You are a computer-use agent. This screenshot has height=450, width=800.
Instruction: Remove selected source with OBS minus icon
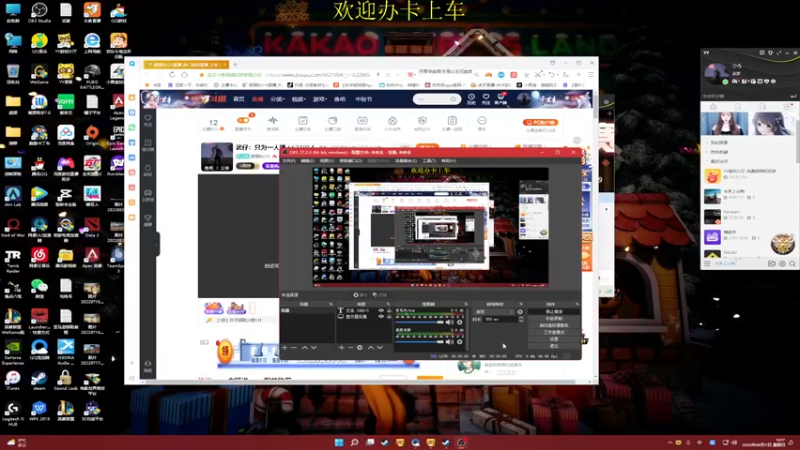point(351,347)
